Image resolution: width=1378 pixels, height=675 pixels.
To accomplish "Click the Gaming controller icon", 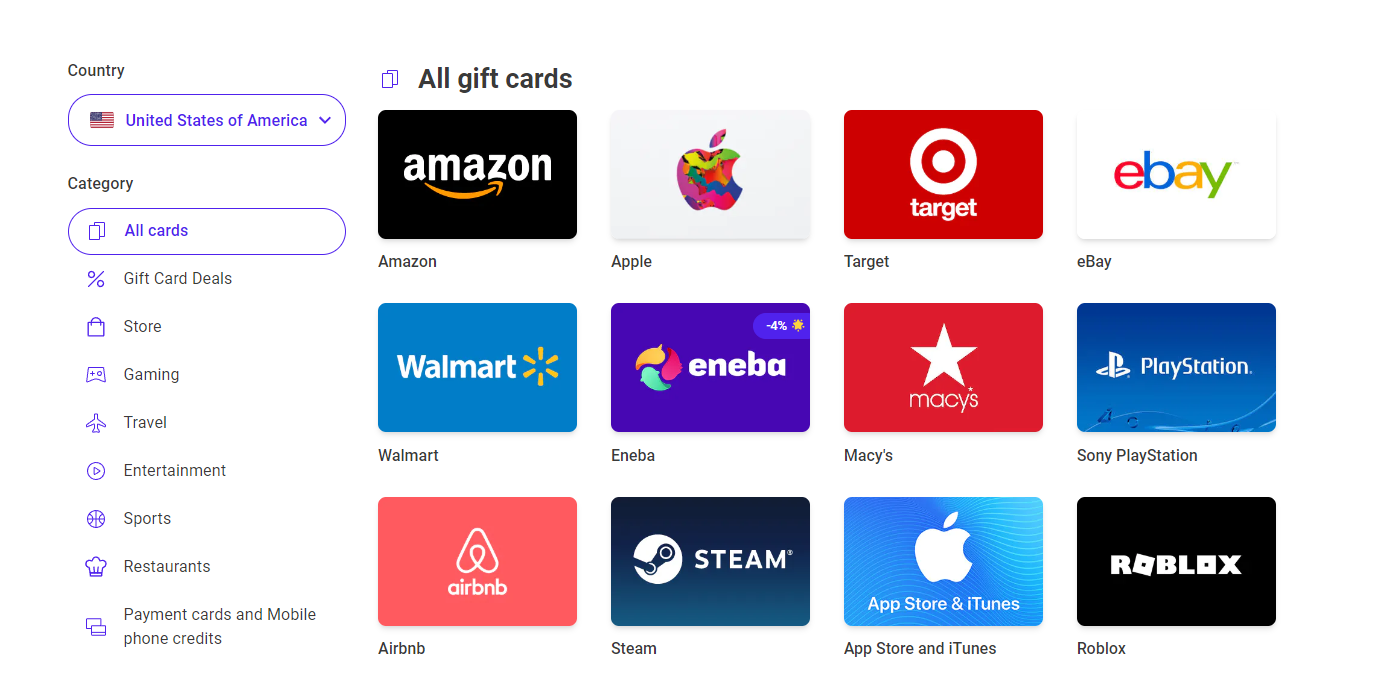I will pyautogui.click(x=96, y=375).
